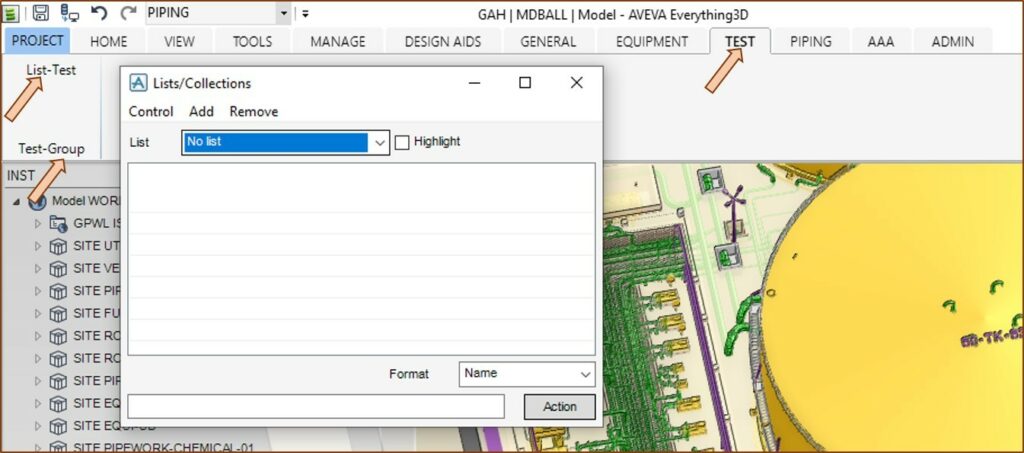Viewport: 1024px width, 453px height.
Task: Open the AAA ribbon tab
Action: (881, 42)
